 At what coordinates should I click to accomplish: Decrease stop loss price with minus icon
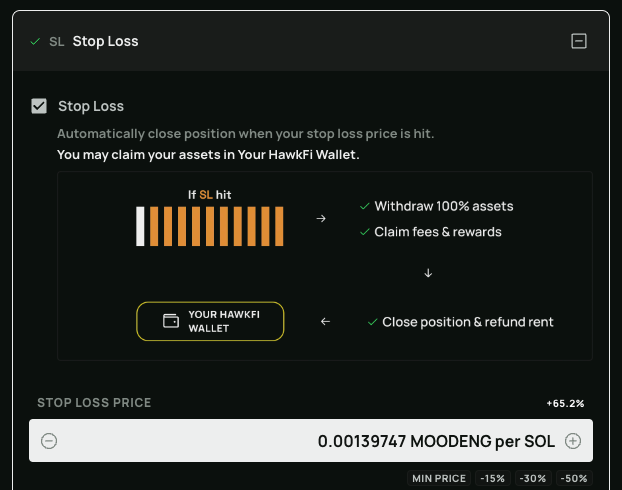(49, 441)
